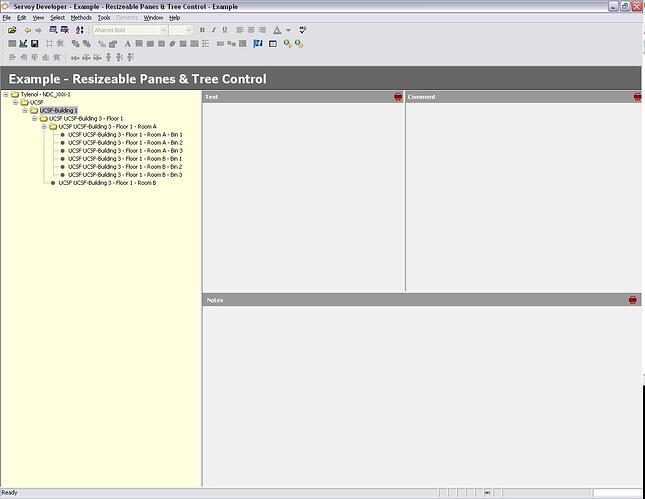
Task: Run the spell check checkmark icon
Action: point(303,30)
